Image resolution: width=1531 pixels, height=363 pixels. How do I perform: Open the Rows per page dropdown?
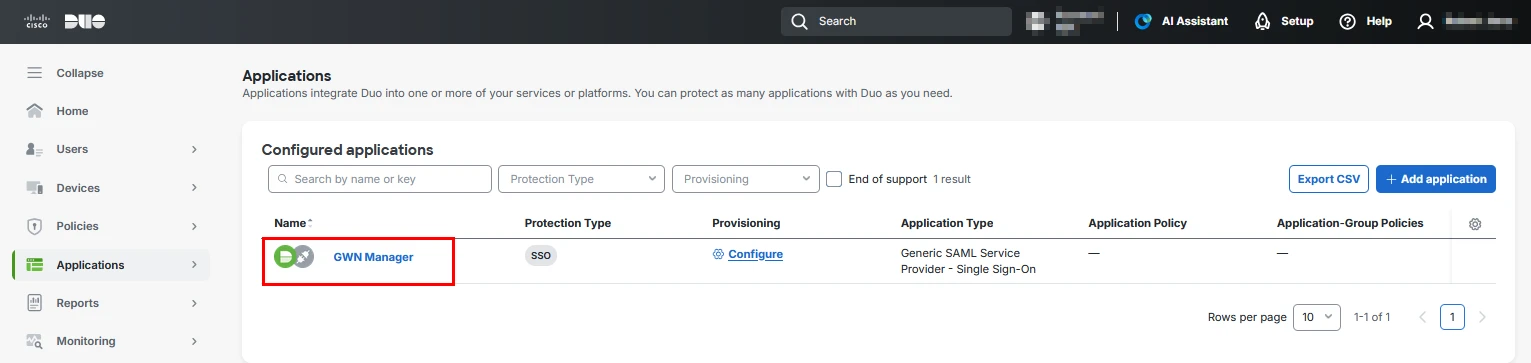pyautogui.click(x=1317, y=317)
